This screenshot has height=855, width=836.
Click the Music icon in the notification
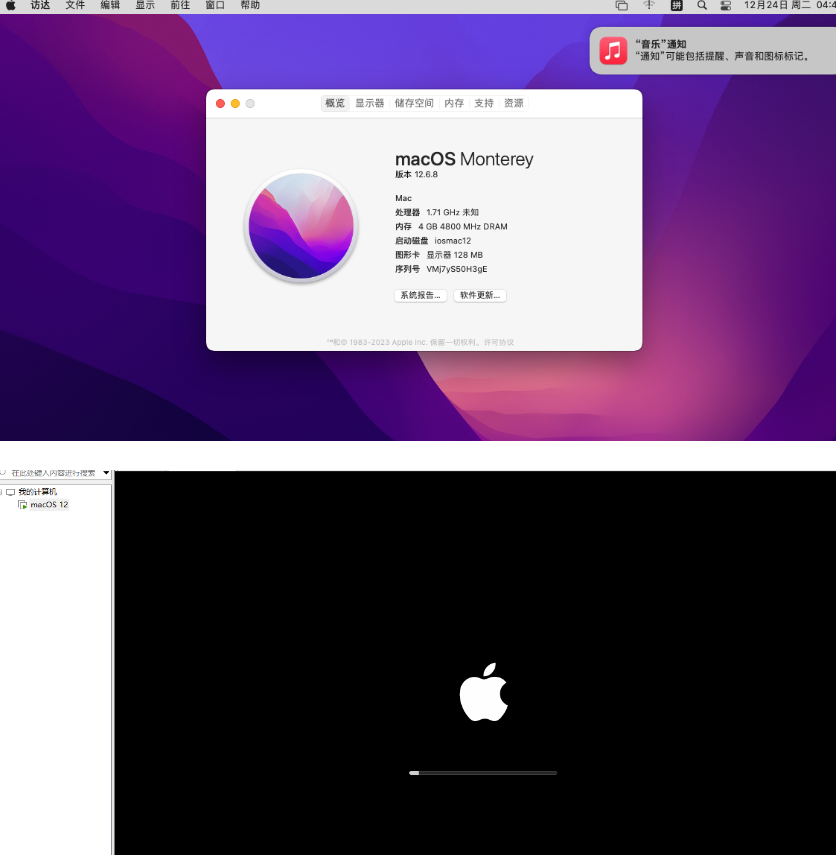[612, 49]
